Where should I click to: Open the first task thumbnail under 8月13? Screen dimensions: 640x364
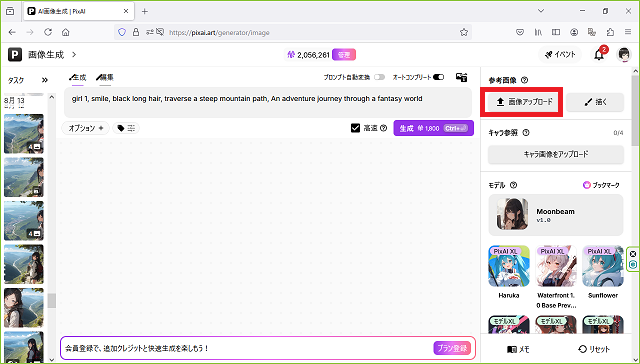24,134
